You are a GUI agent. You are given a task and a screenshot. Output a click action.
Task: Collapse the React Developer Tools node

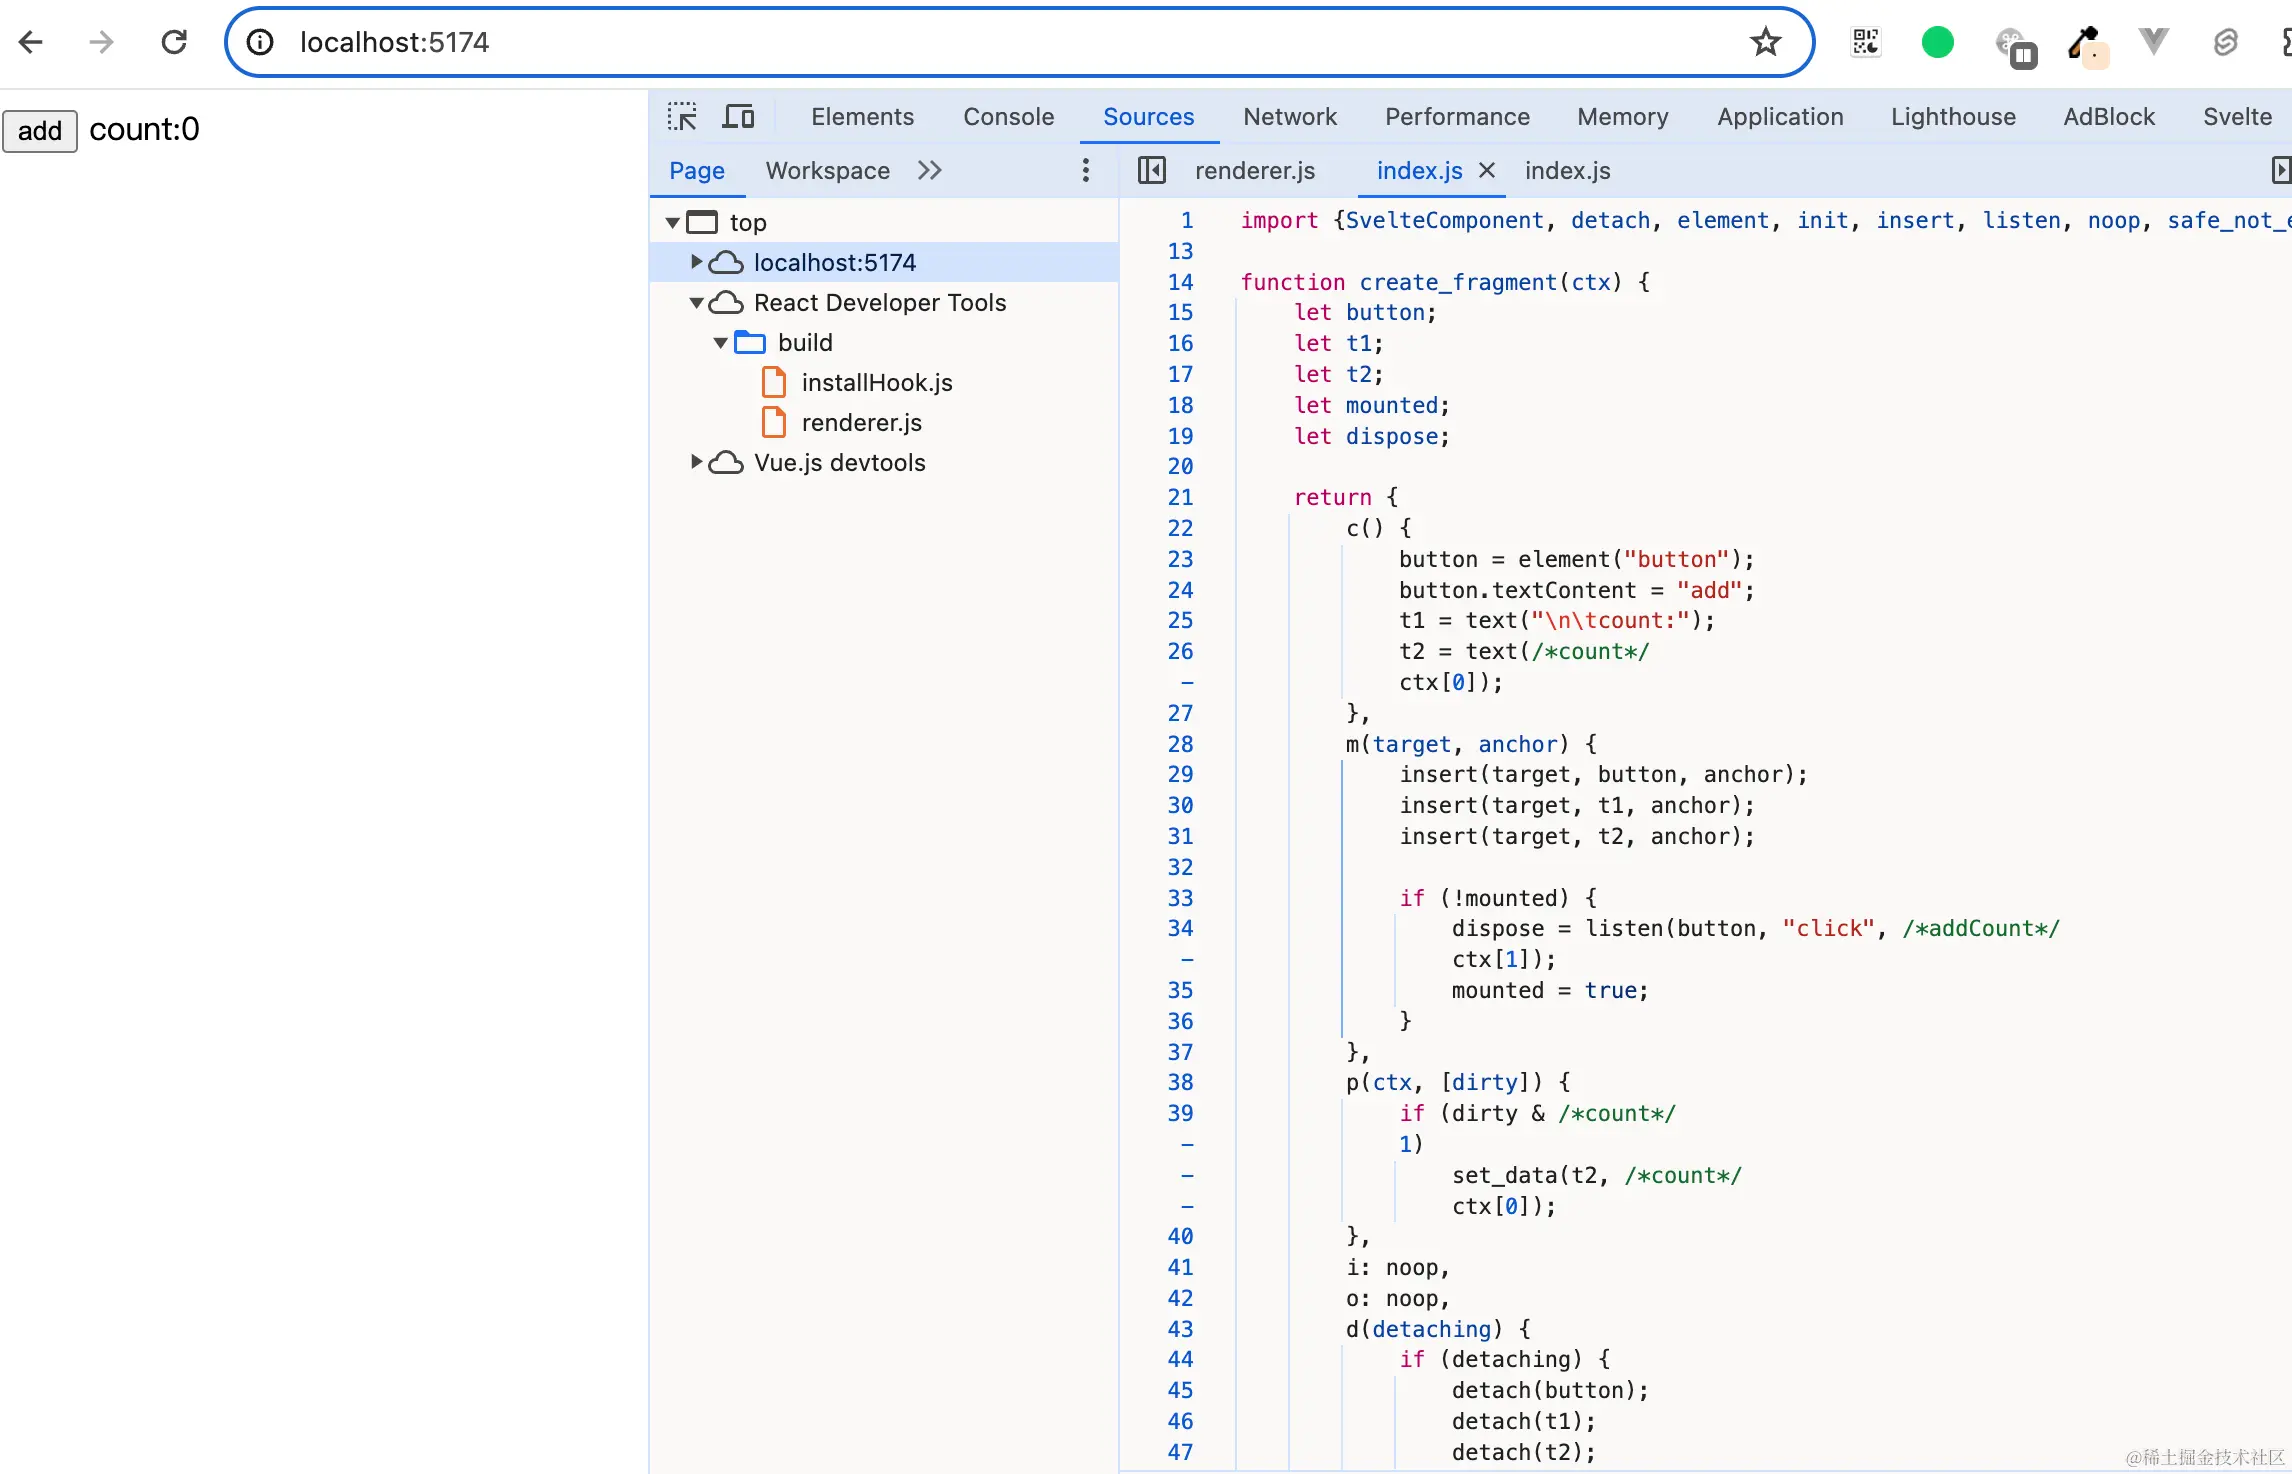(x=697, y=302)
